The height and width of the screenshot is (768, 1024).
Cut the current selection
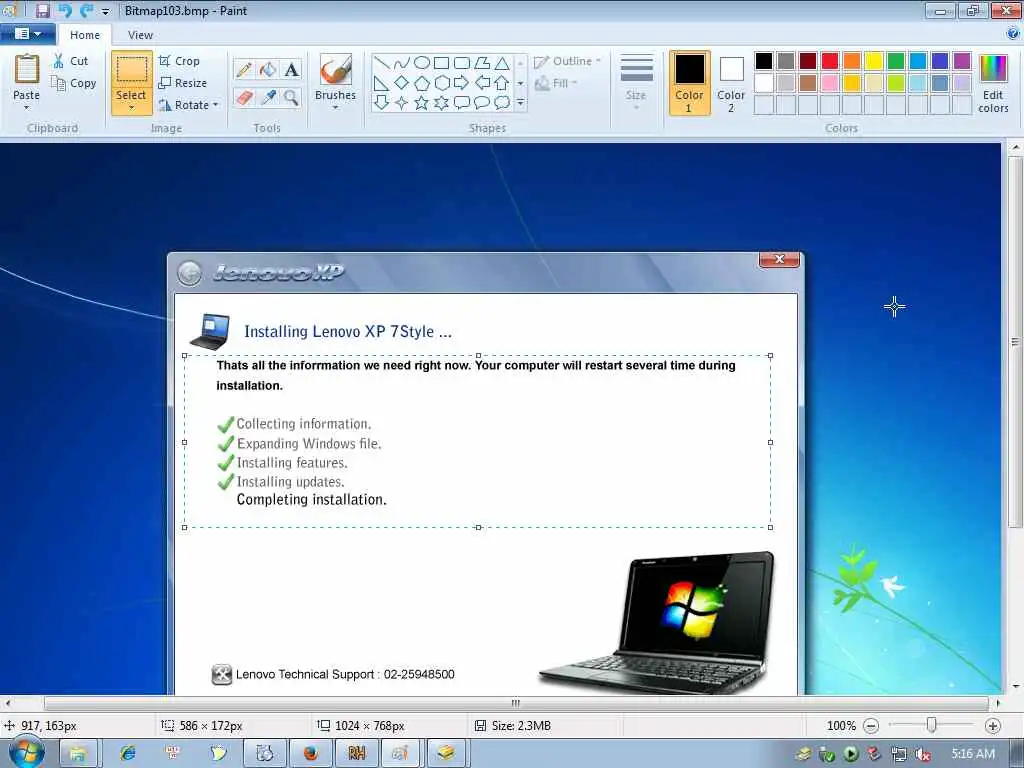[71, 61]
